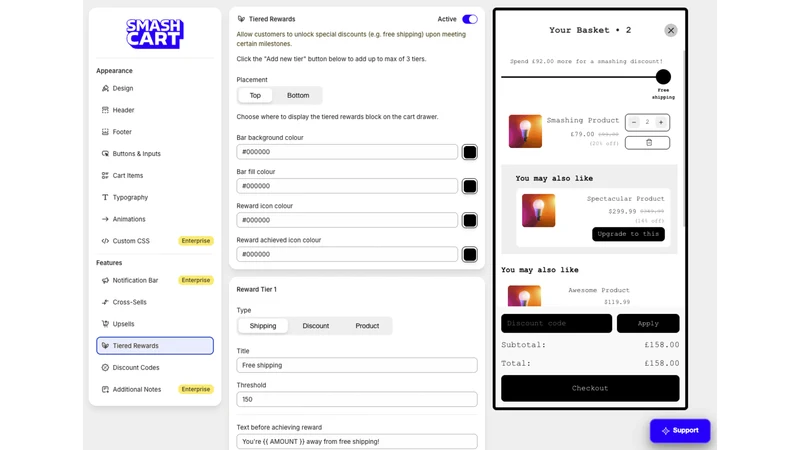The height and width of the screenshot is (450, 800).
Task: Click the Support button
Action: pyautogui.click(x=680, y=431)
